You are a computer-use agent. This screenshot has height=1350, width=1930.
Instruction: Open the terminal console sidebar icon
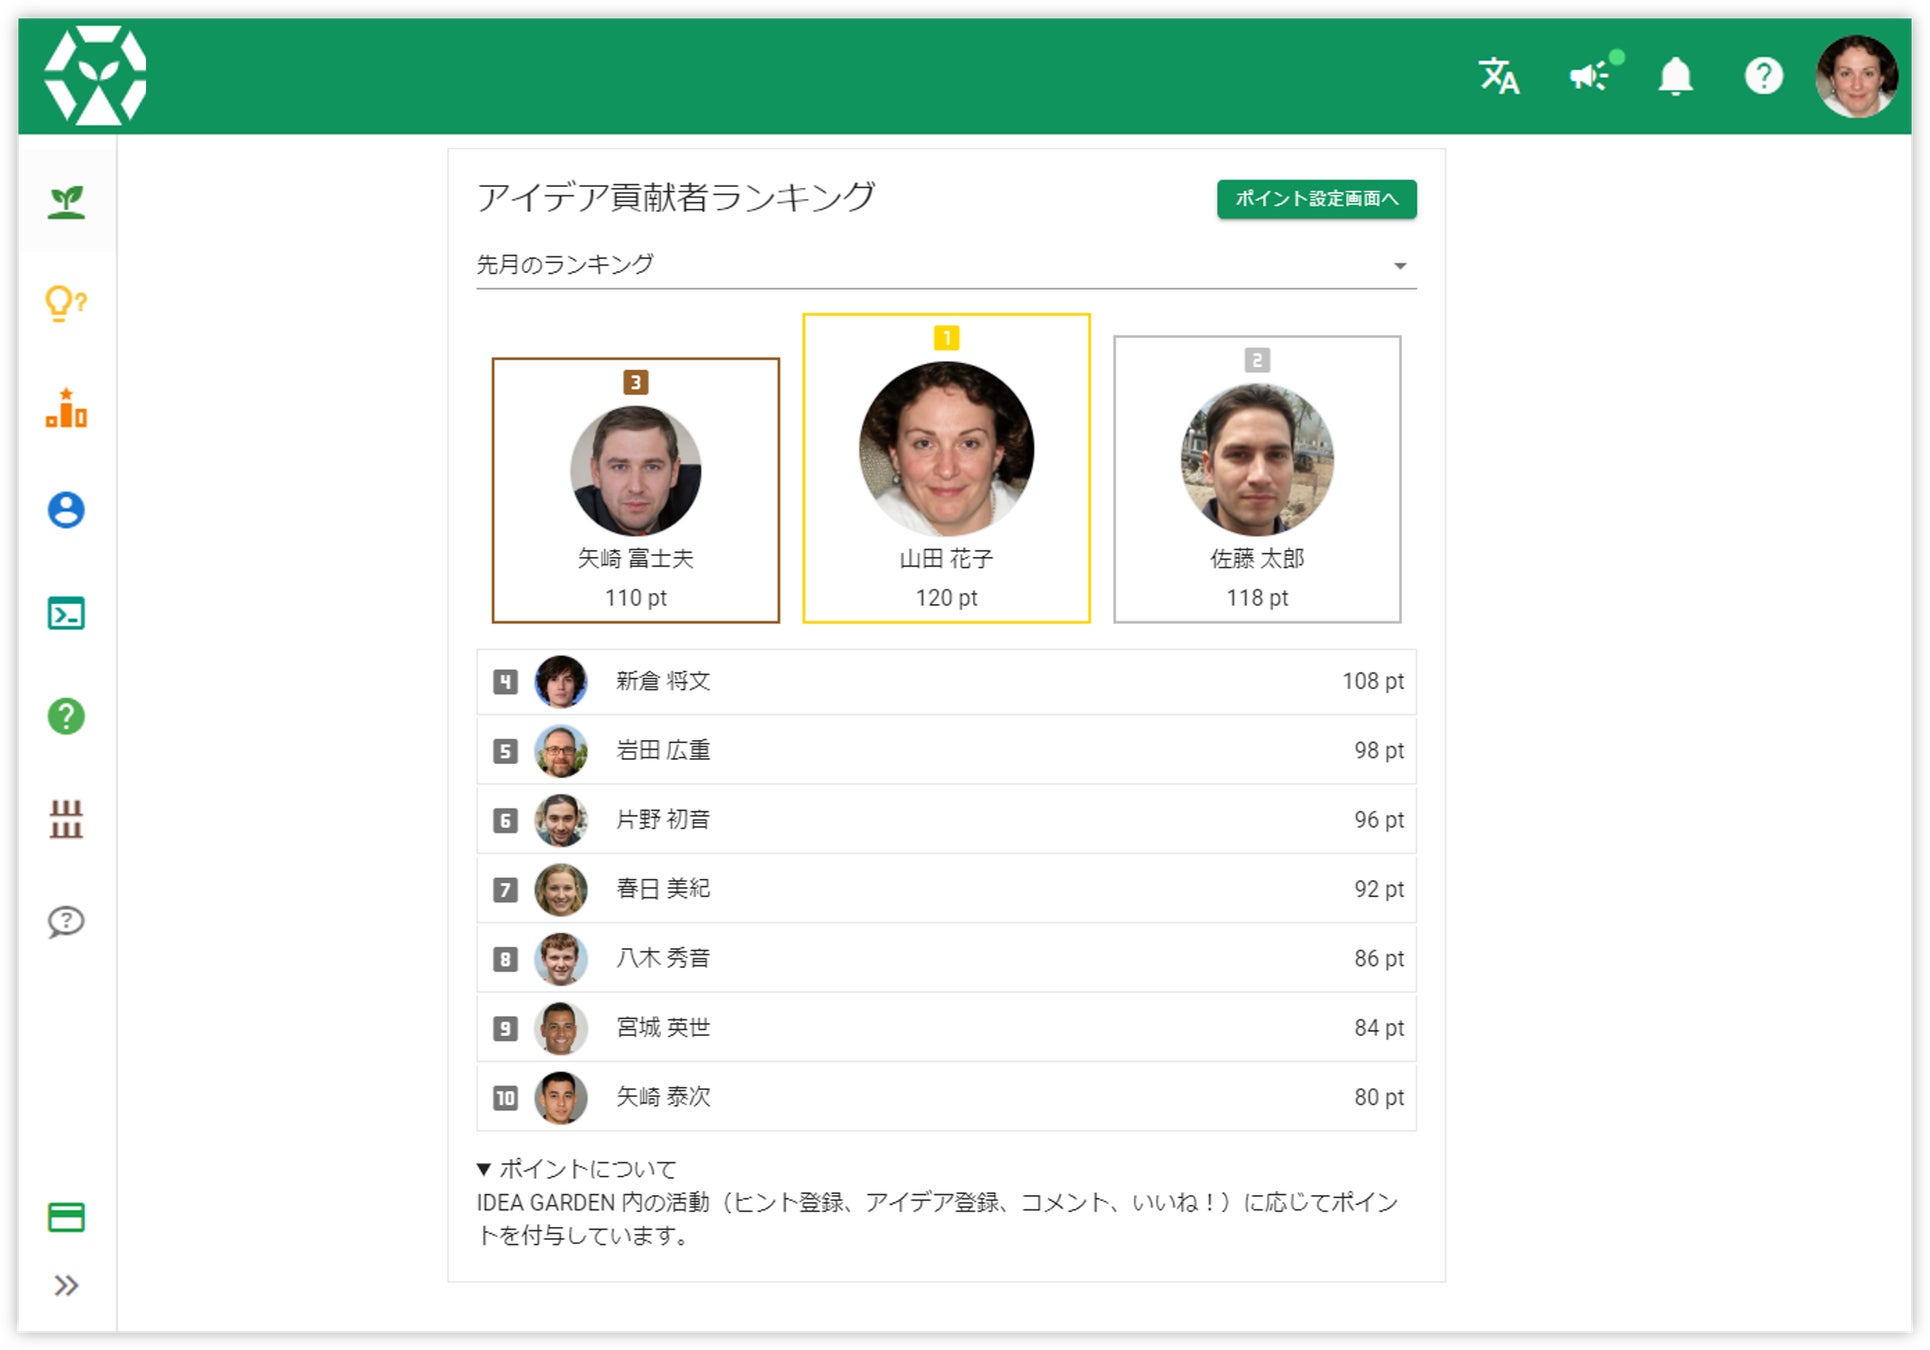(x=67, y=613)
